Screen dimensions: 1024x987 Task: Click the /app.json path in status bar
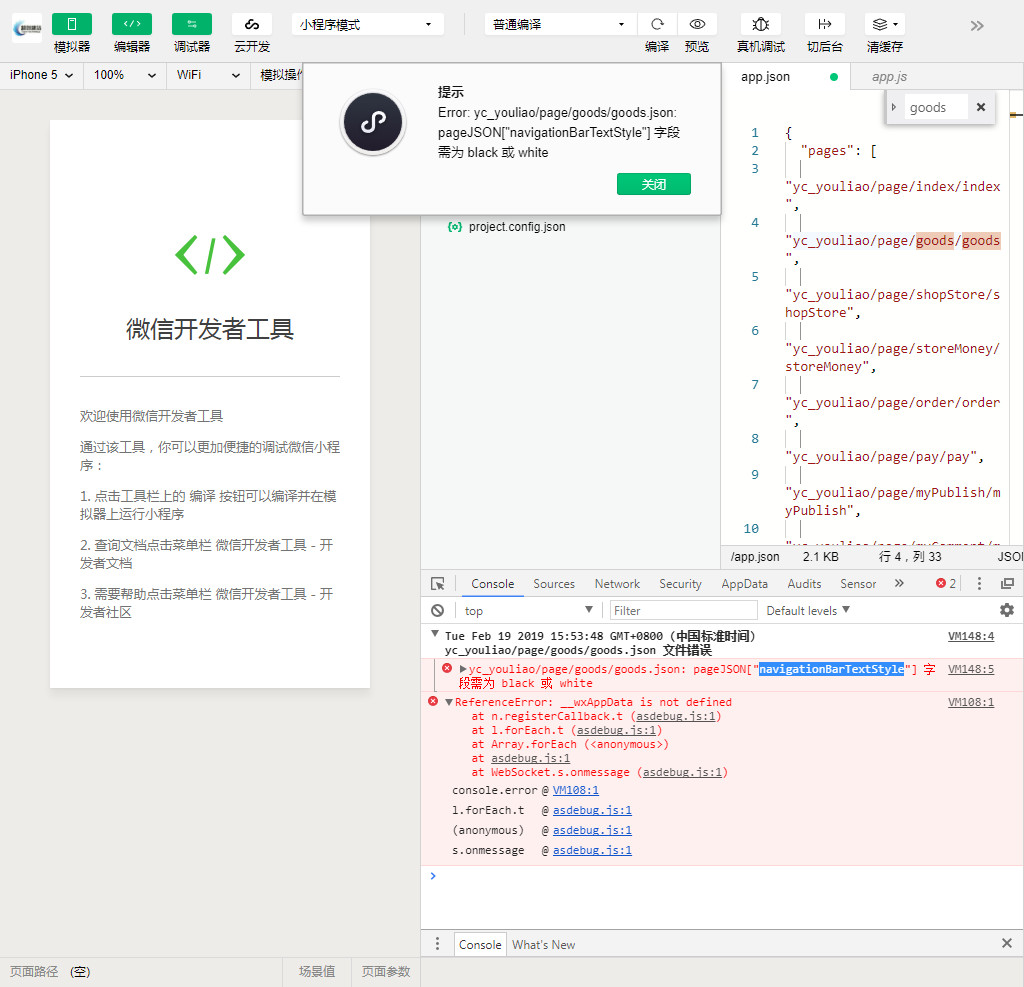(x=754, y=557)
